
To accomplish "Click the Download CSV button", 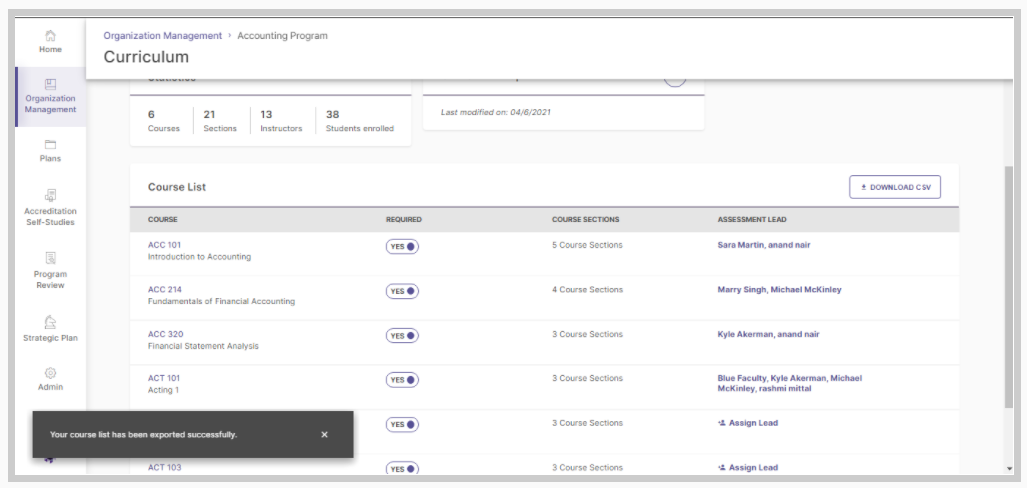I will [x=895, y=187].
